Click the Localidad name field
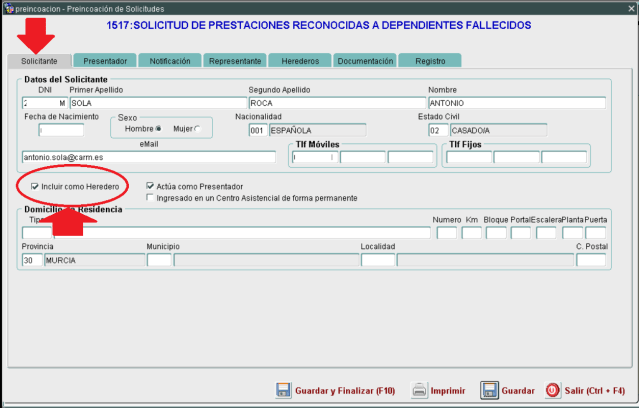This screenshot has height=408, width=639. click(x=485, y=260)
